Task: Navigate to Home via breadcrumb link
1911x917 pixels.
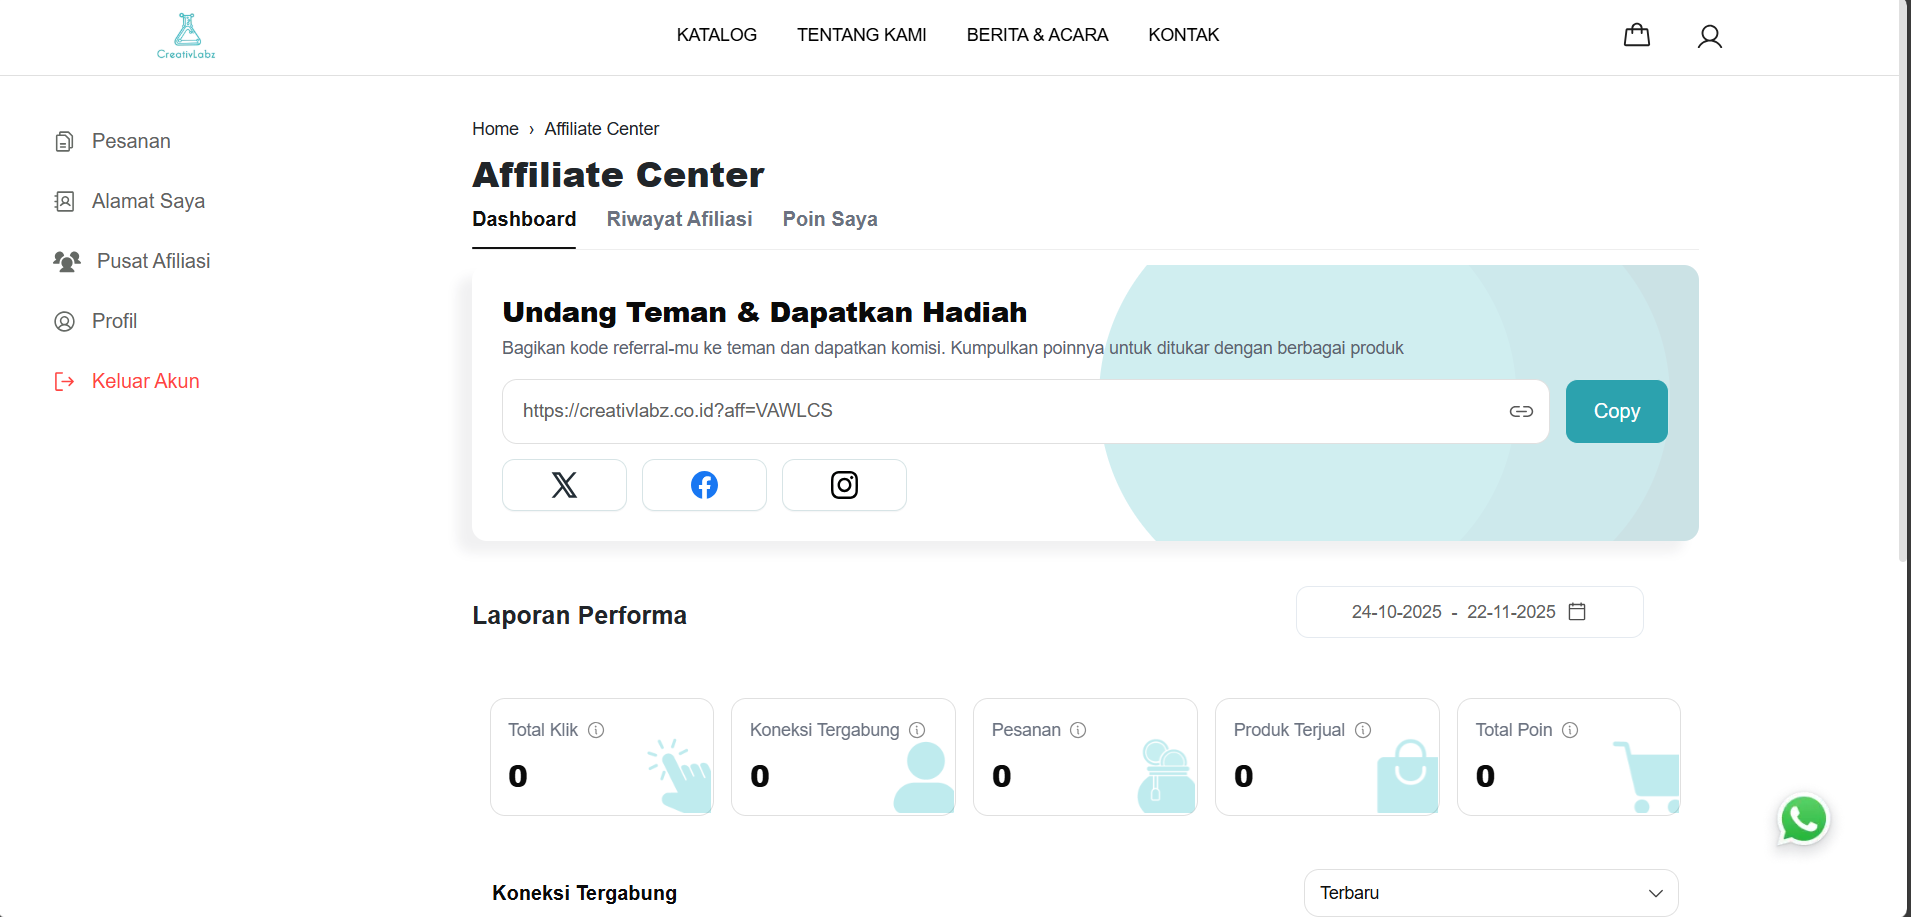Action: pyautogui.click(x=495, y=128)
